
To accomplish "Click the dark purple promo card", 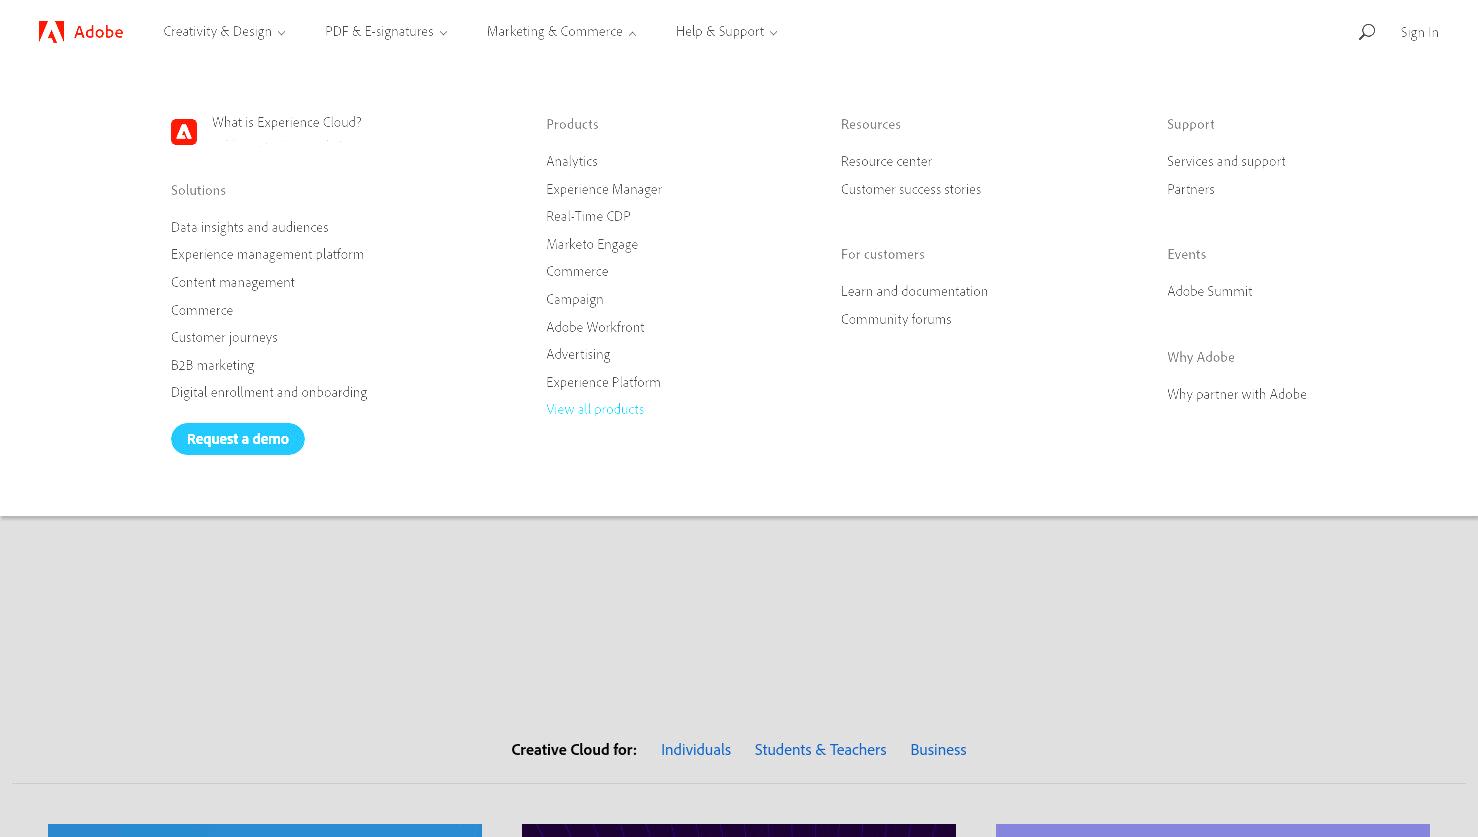I will [x=739, y=830].
